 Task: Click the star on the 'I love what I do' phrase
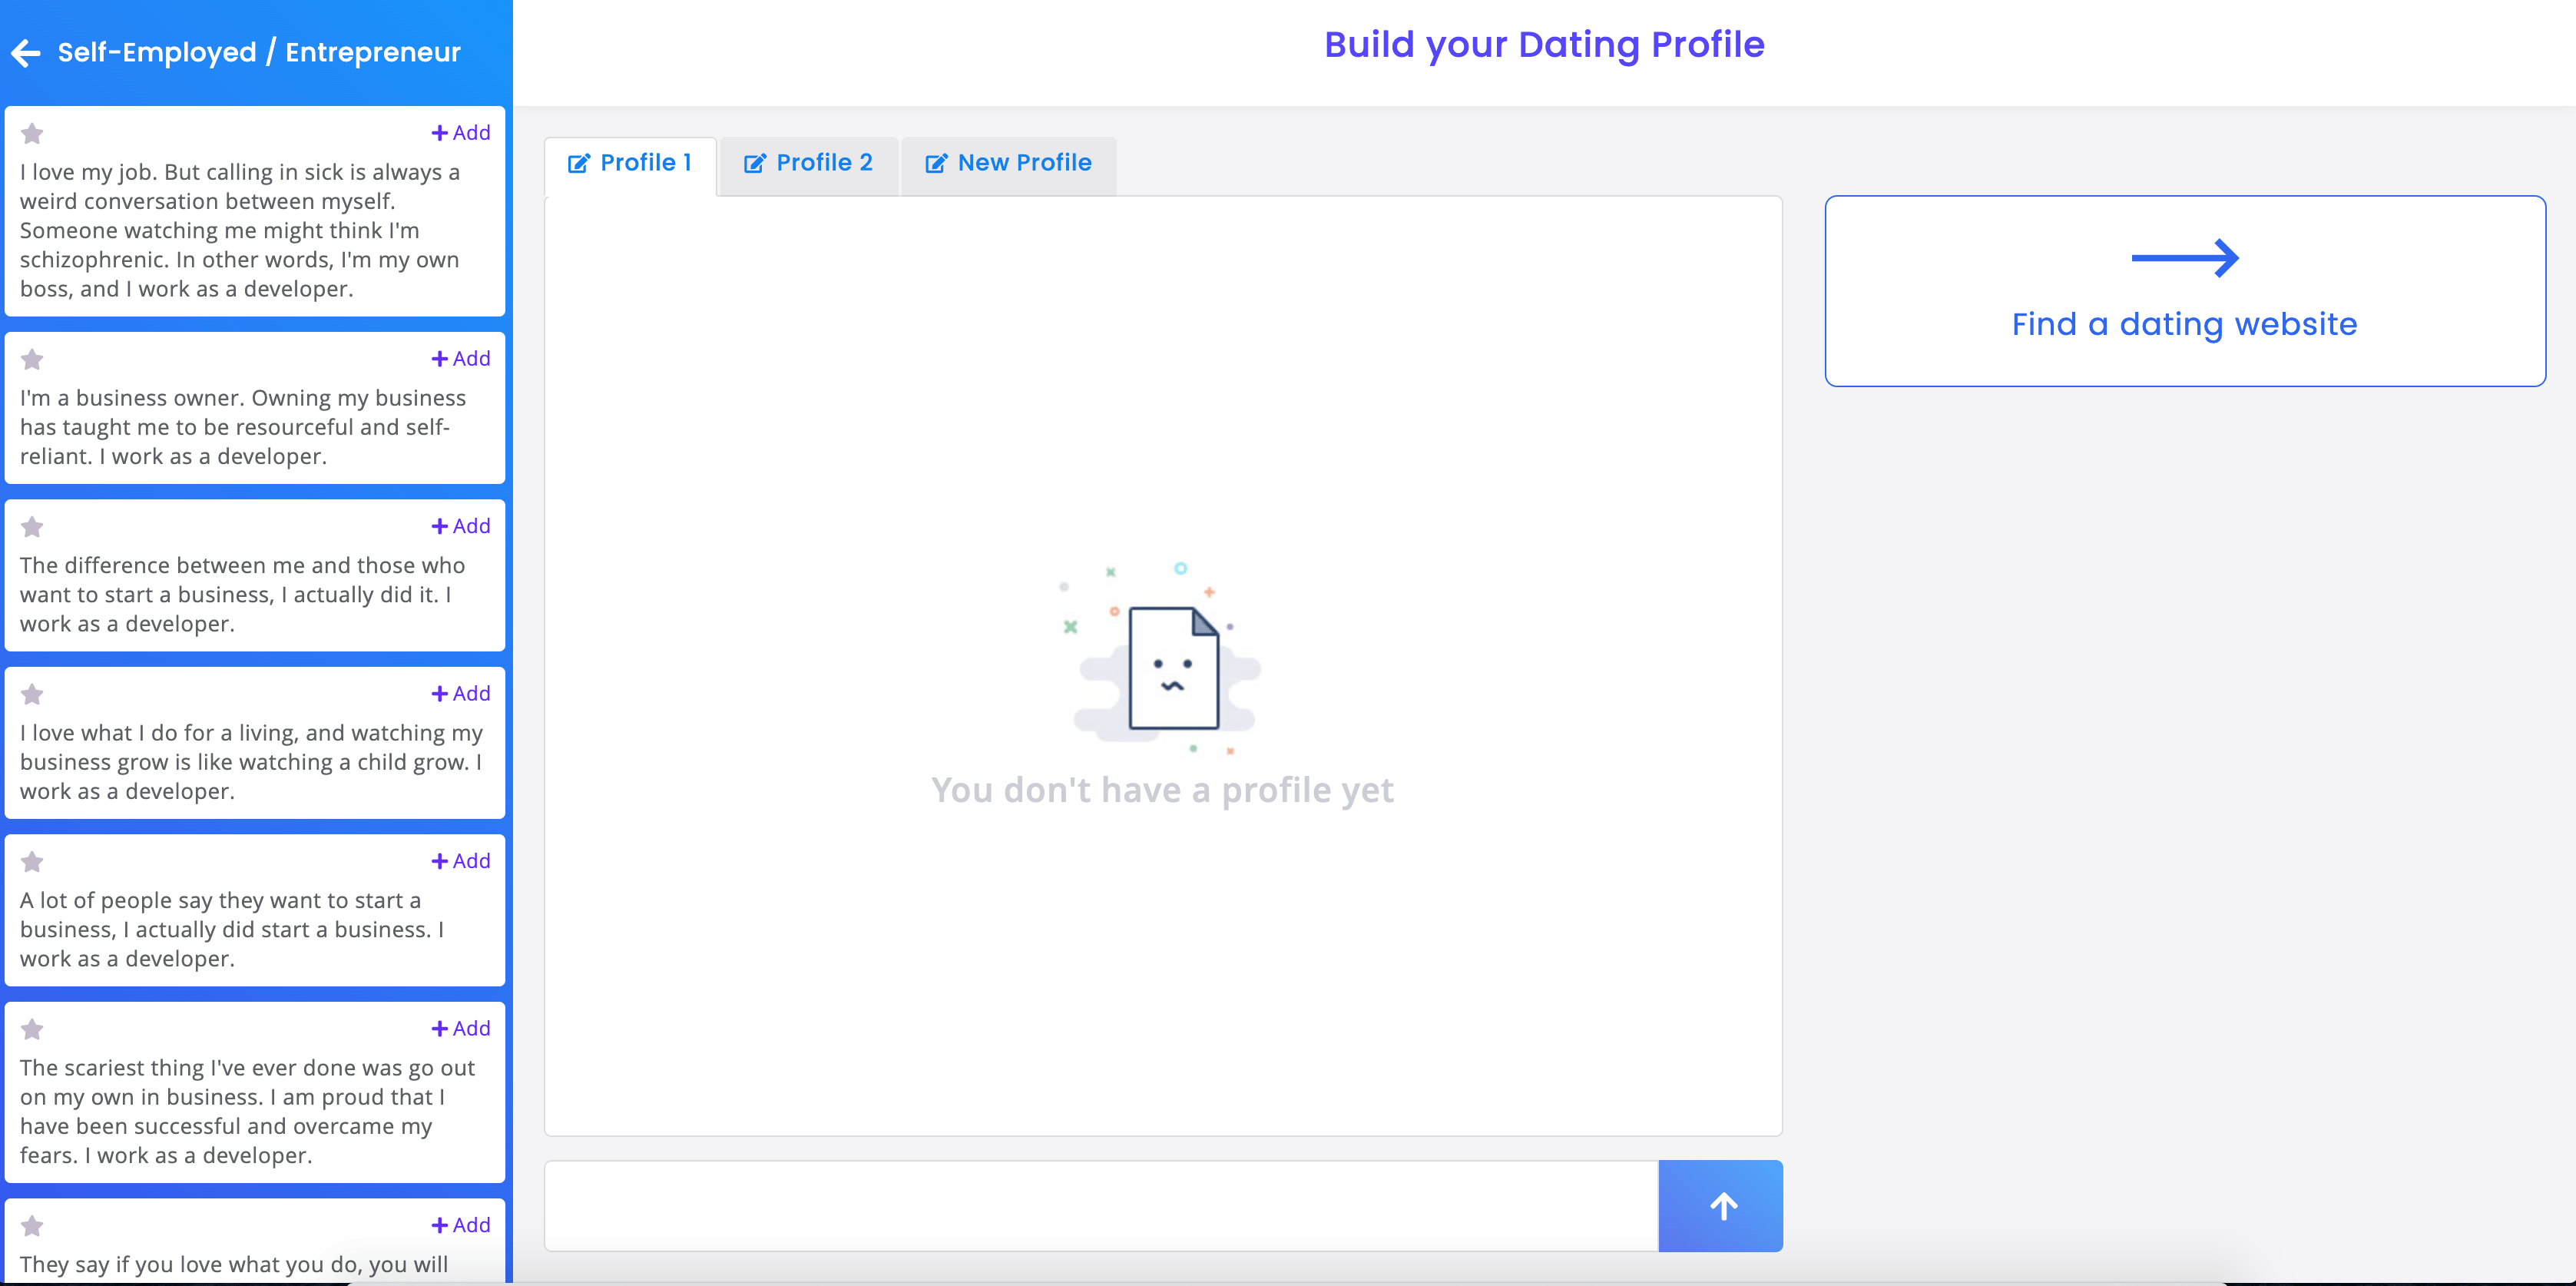point(33,694)
